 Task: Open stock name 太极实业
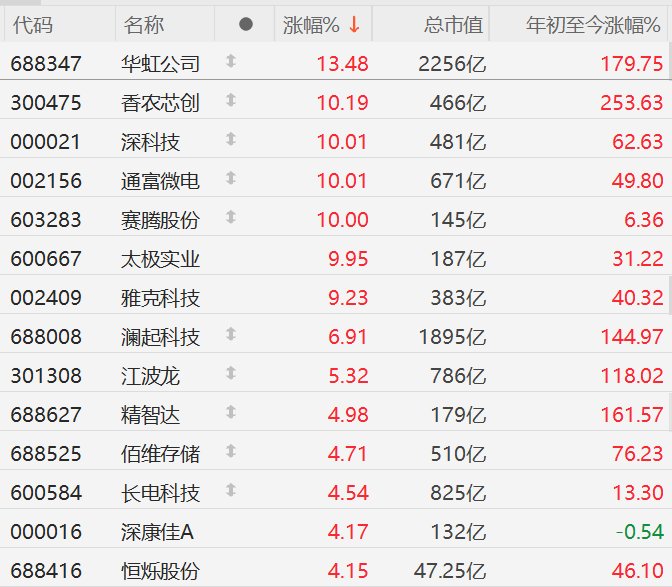(160, 259)
